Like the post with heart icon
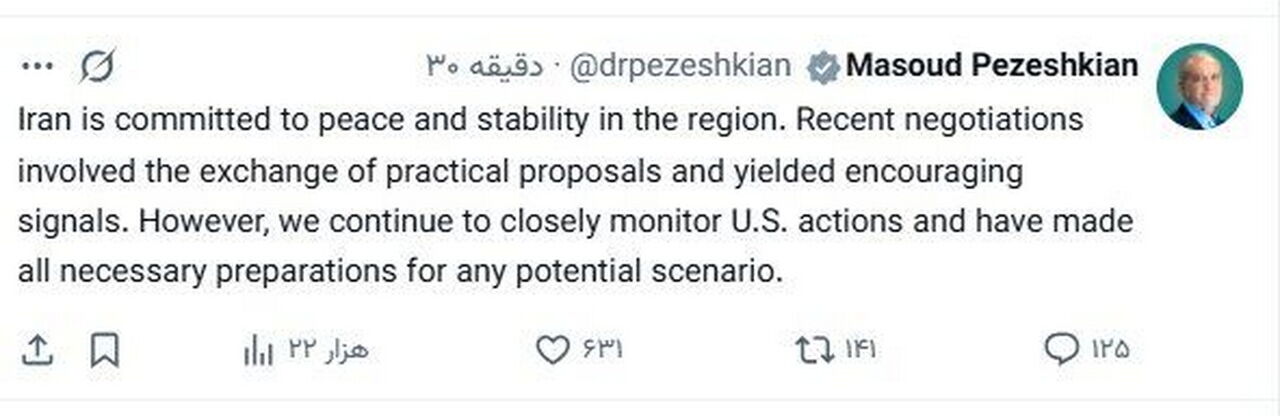The height and width of the screenshot is (416, 1280). point(552,350)
